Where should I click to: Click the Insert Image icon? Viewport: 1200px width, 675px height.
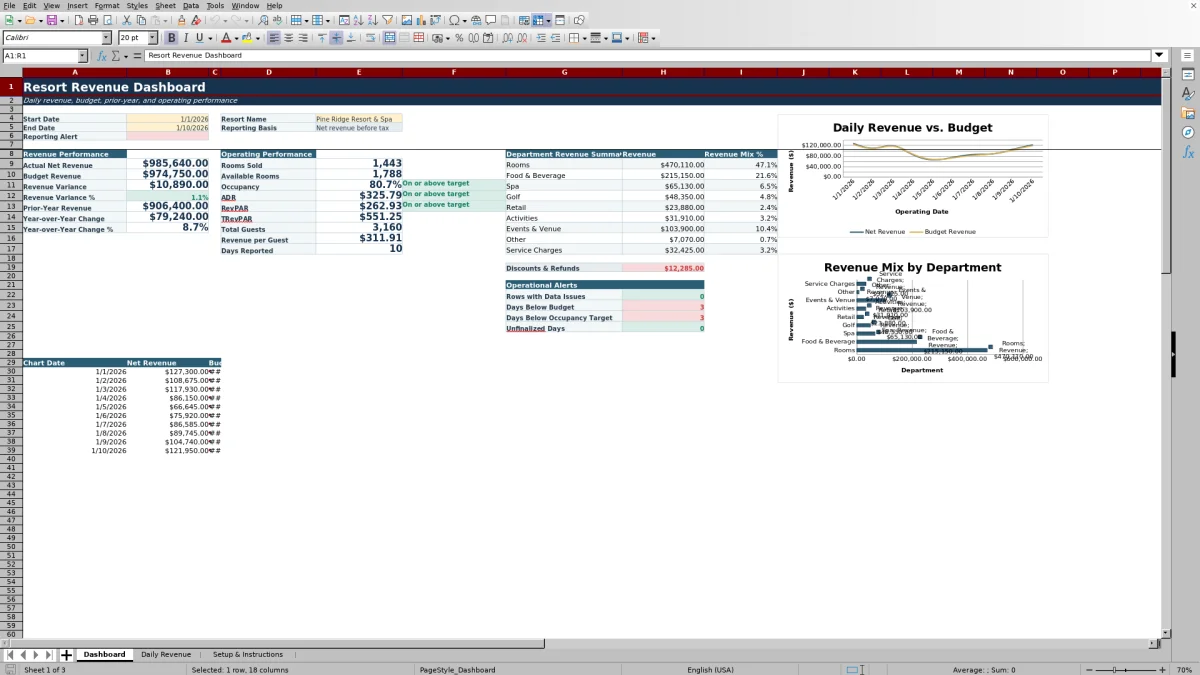[406, 20]
